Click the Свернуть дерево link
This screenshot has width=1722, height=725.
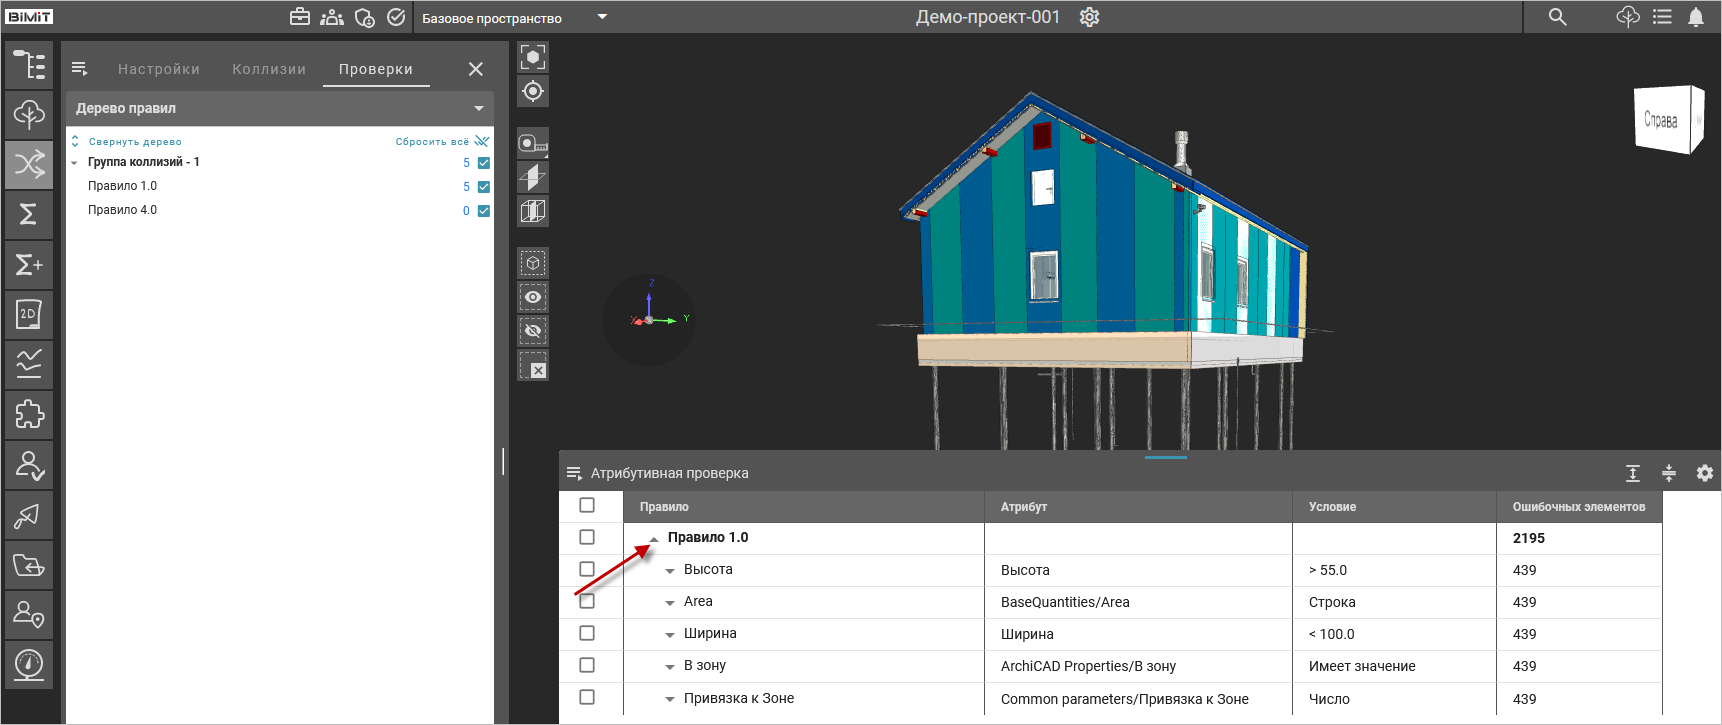pos(134,142)
